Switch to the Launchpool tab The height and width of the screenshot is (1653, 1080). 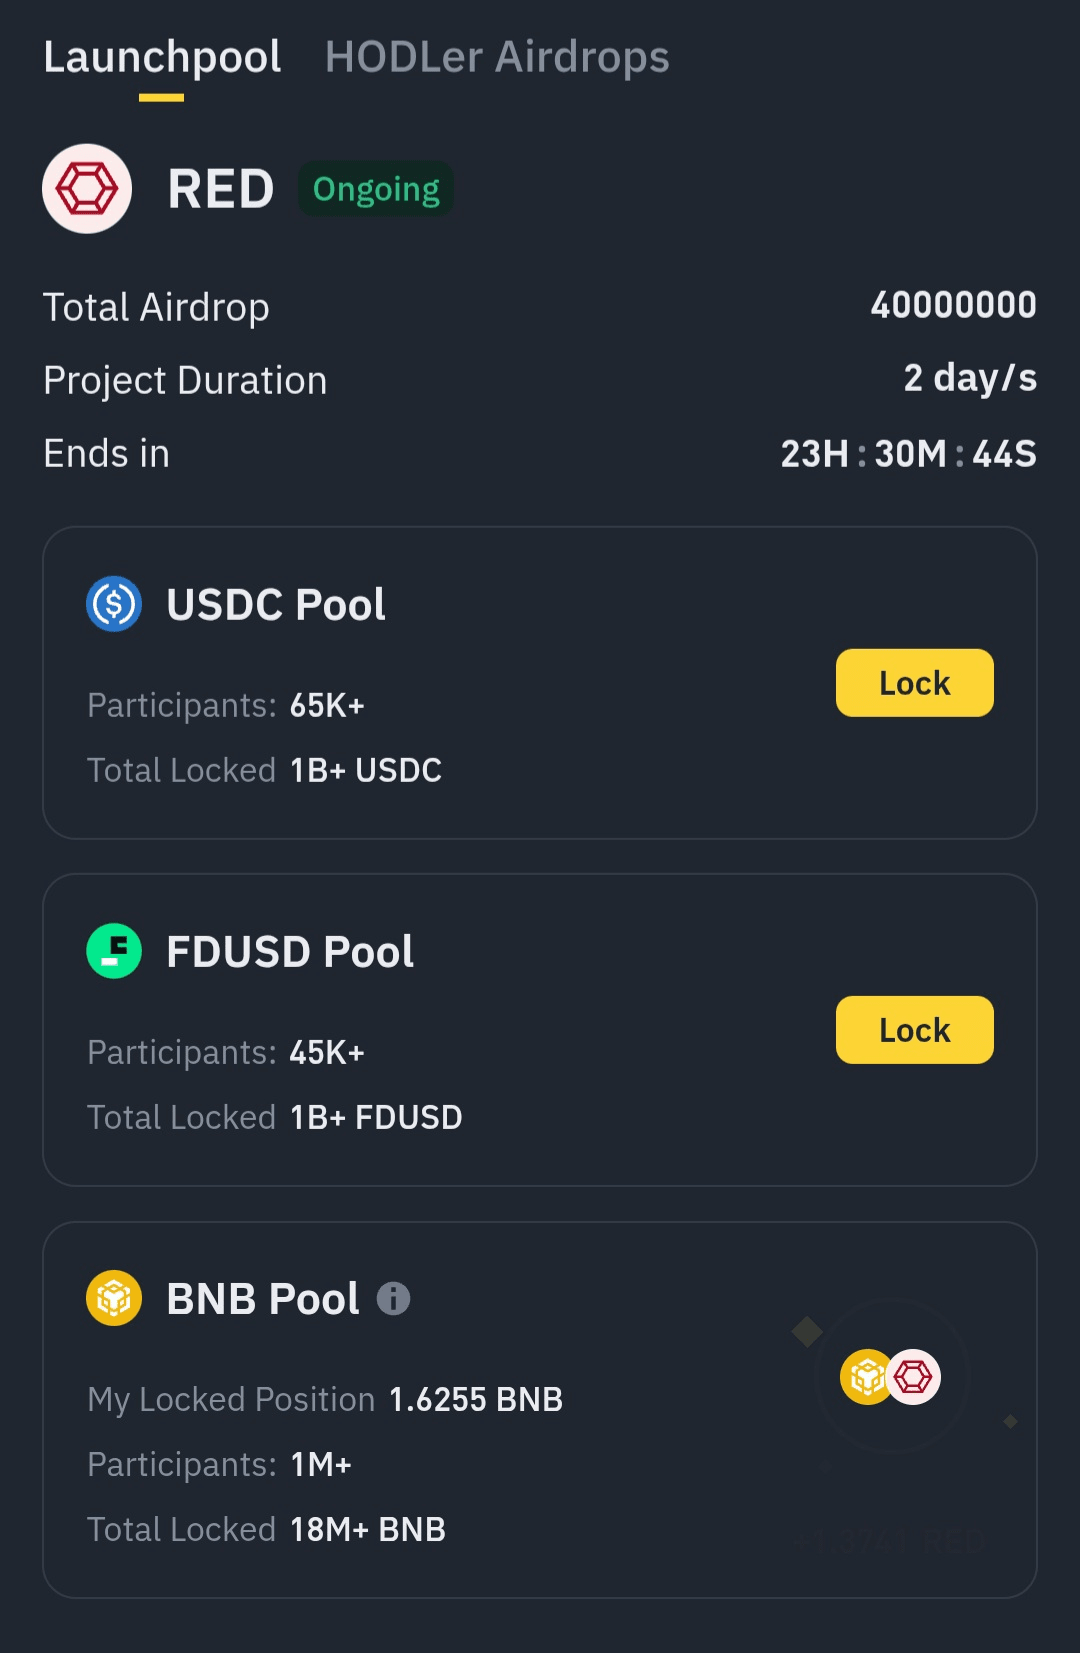[162, 58]
